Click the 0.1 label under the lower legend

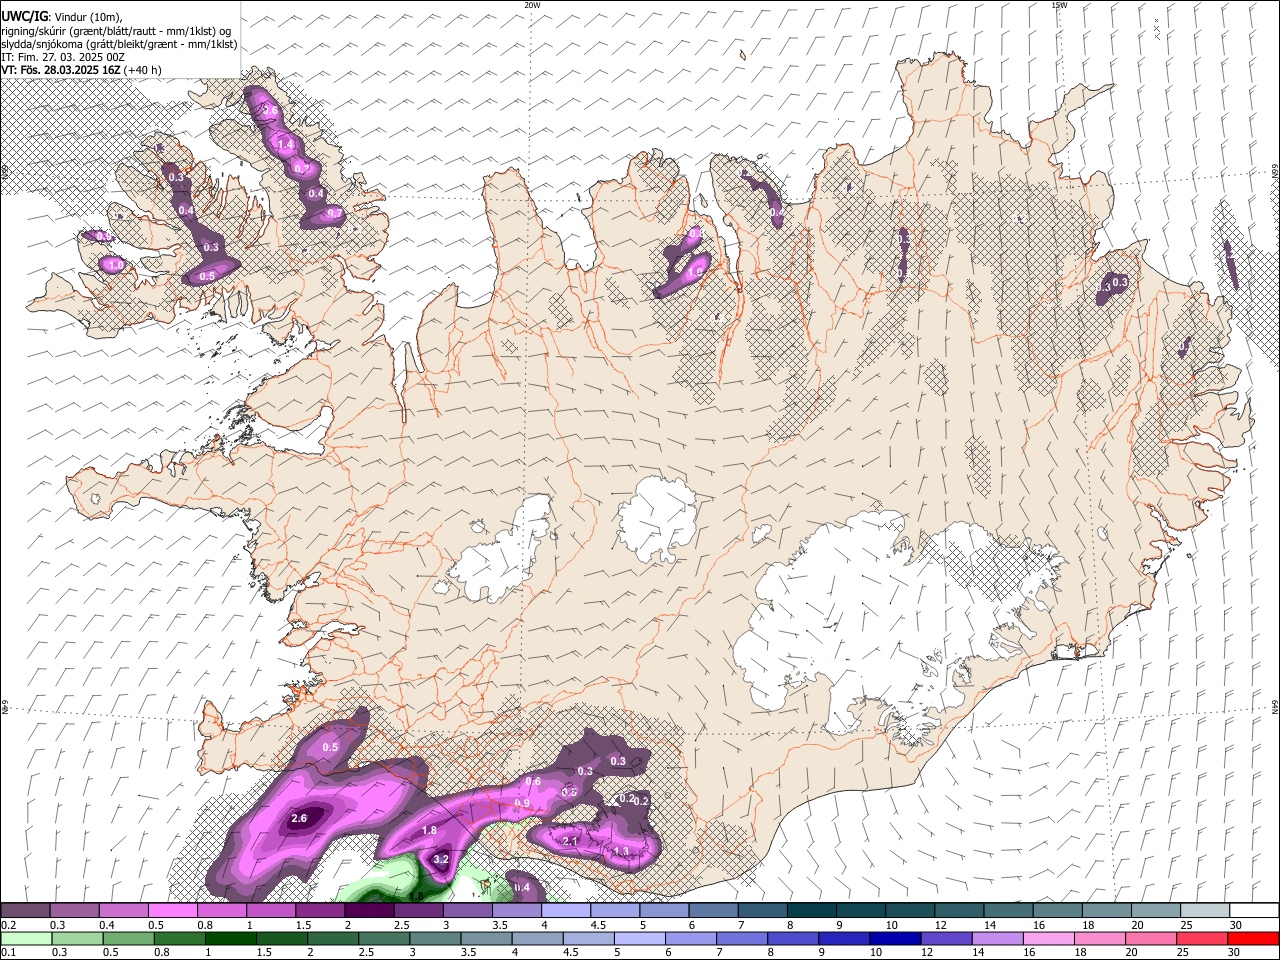click(x=7, y=952)
